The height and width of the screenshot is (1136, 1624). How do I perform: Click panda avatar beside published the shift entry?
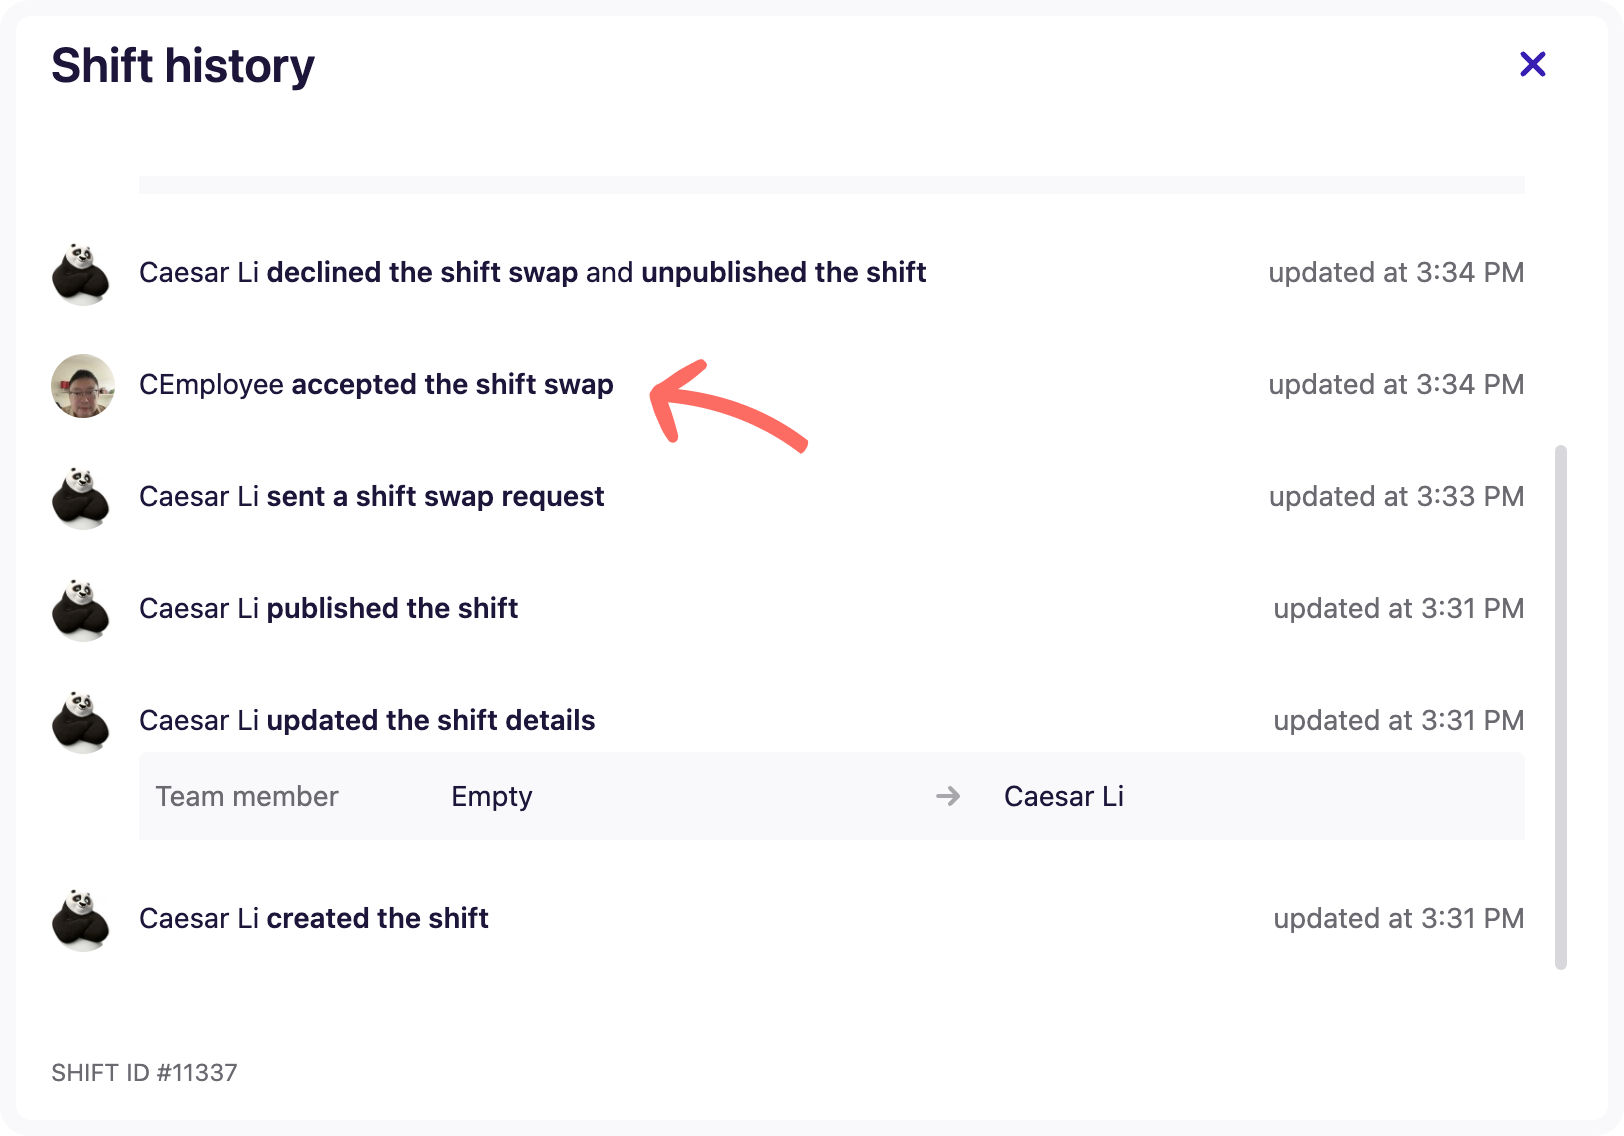(x=81, y=609)
